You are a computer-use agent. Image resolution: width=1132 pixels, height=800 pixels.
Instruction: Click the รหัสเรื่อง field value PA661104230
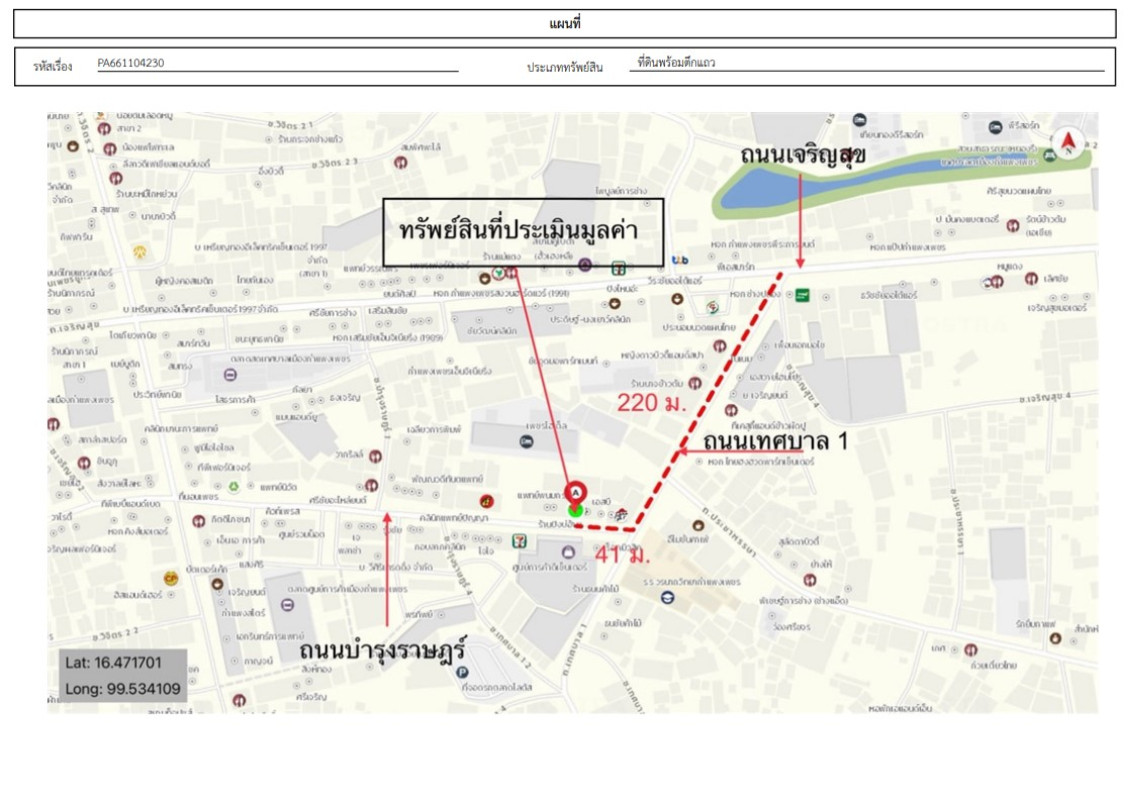(131, 63)
